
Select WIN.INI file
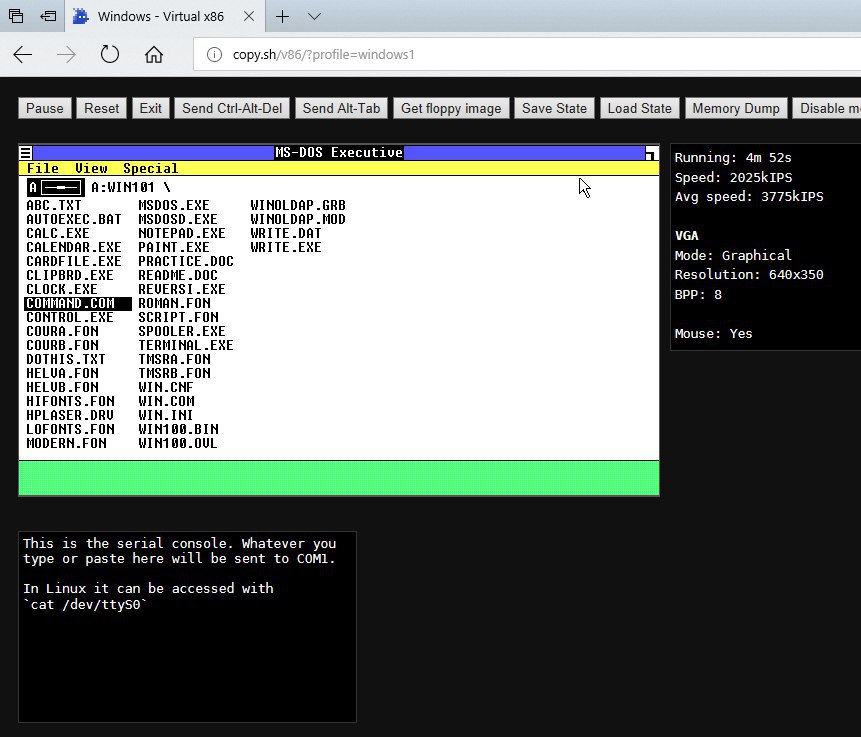(166, 415)
